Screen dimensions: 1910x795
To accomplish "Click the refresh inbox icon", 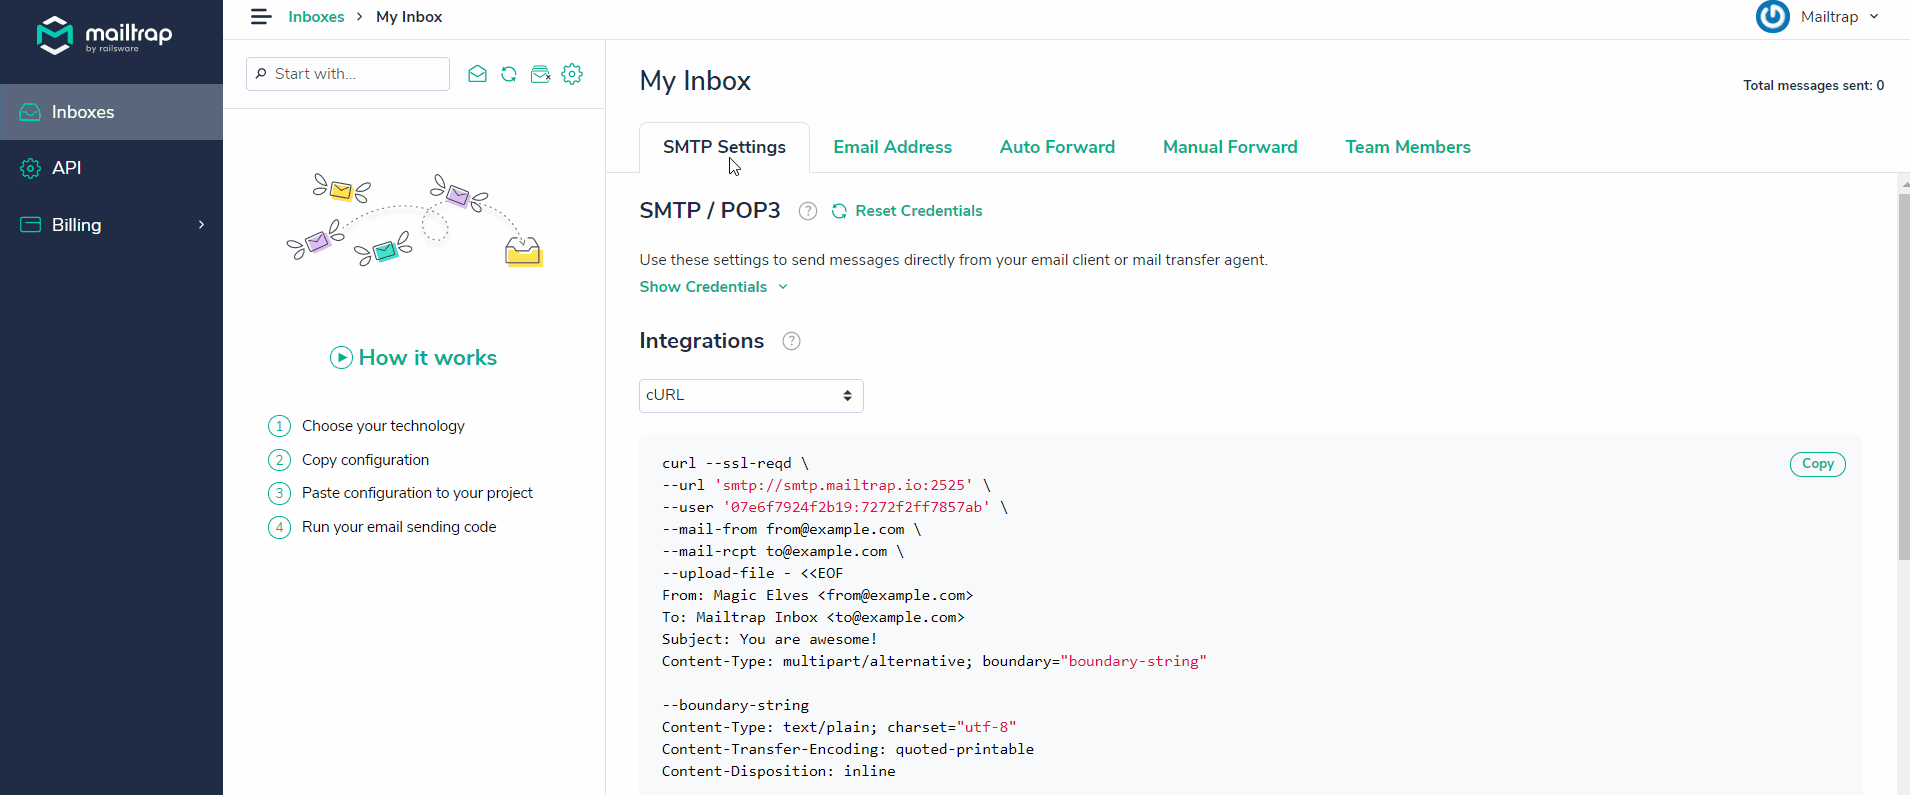I will point(509,74).
